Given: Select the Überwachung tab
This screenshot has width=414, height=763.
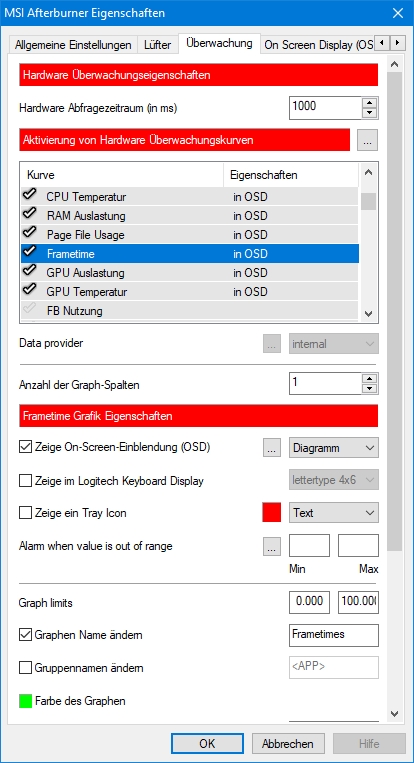Looking at the screenshot, I should [219, 43].
